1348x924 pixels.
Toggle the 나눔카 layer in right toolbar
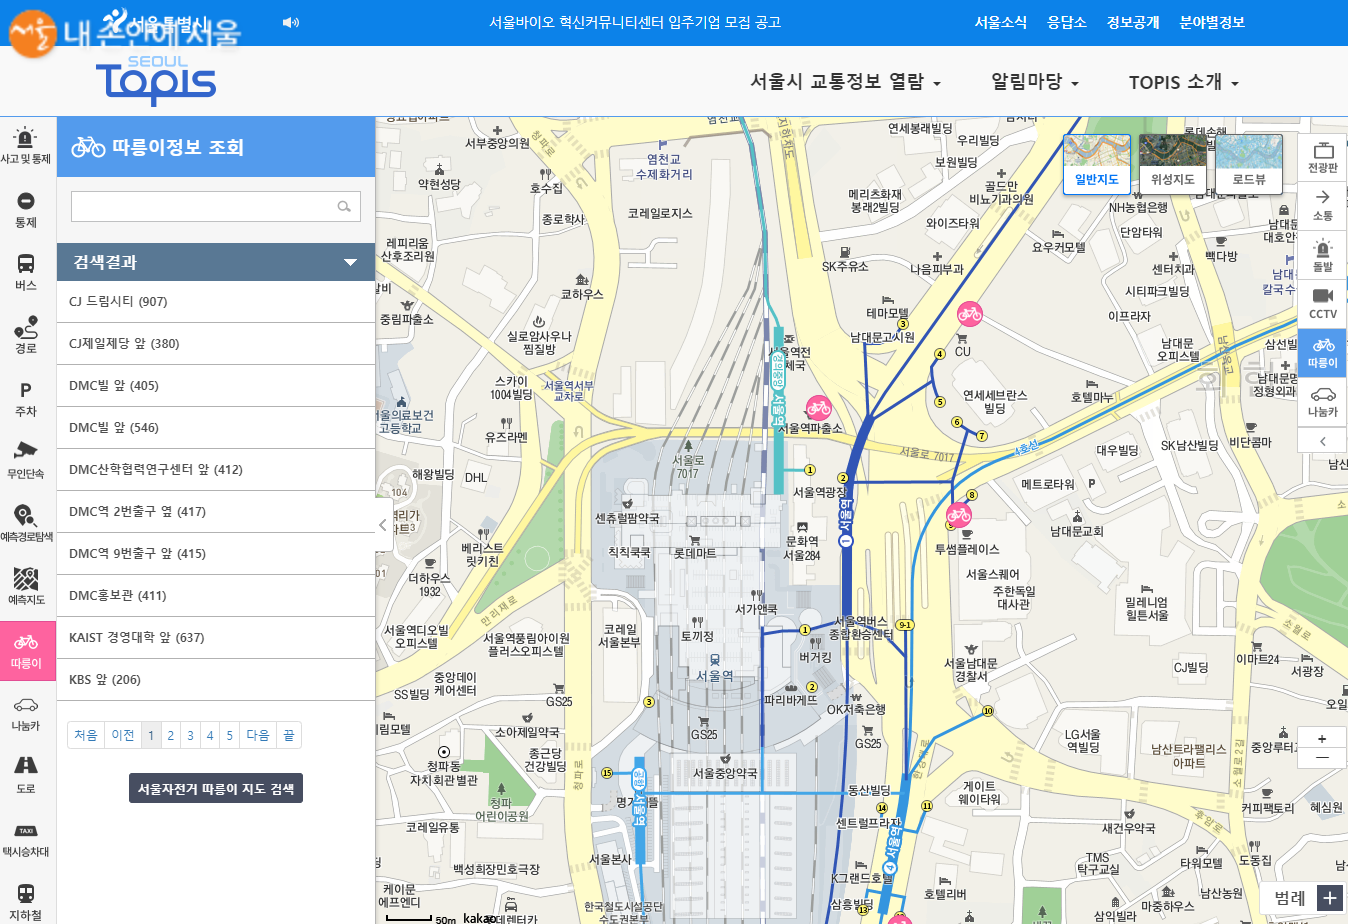click(1322, 401)
